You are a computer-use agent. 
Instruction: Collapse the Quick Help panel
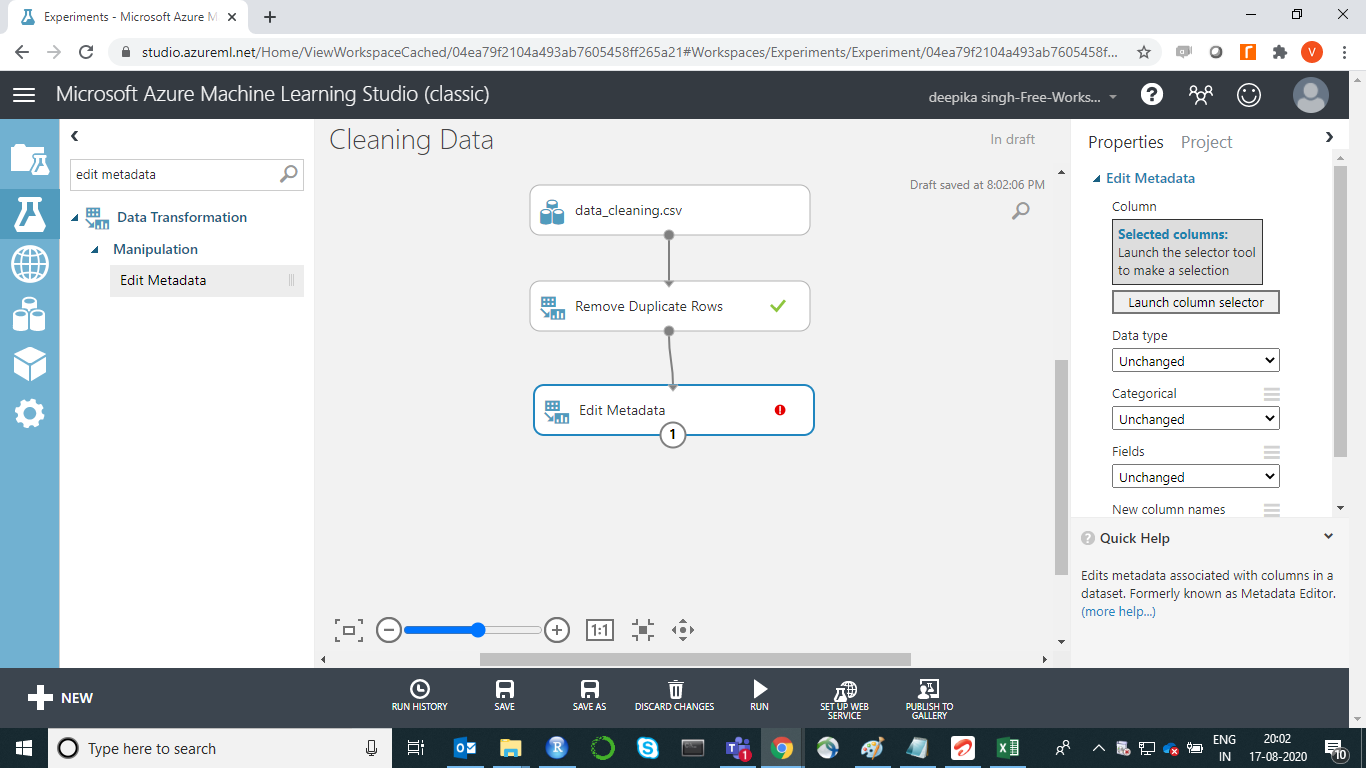pos(1328,537)
